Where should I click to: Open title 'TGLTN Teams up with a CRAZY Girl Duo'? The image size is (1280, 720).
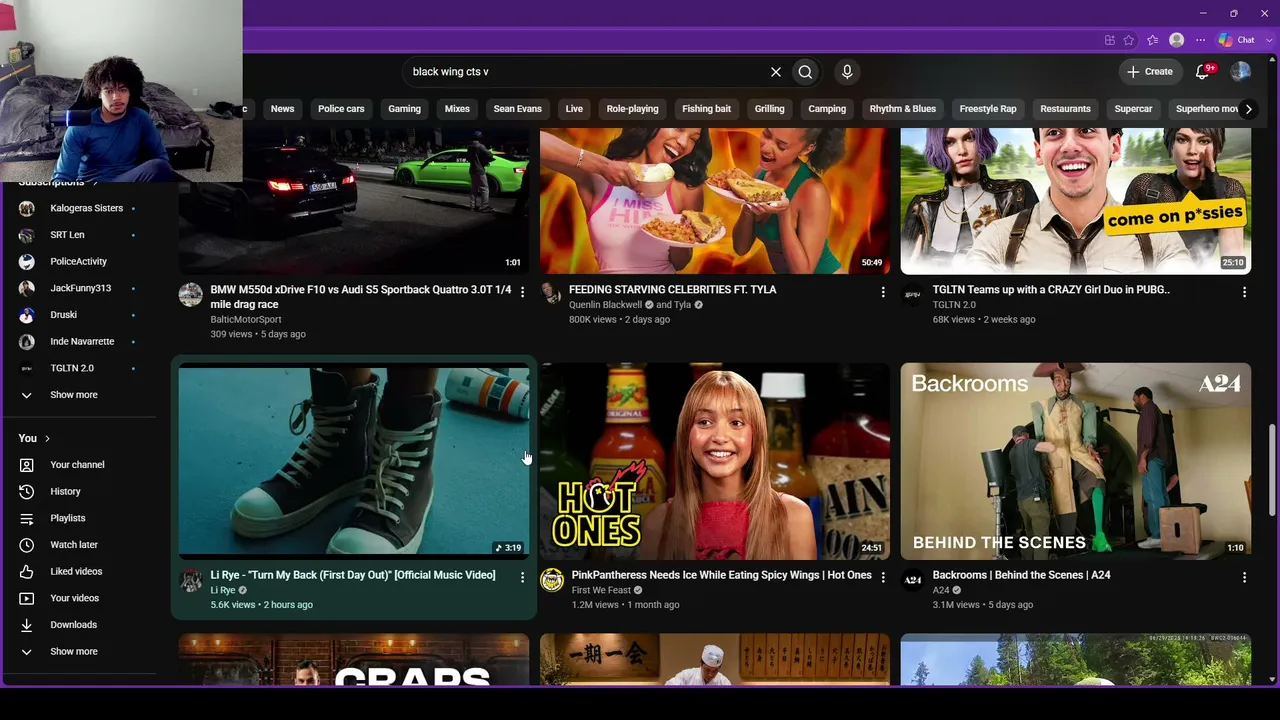[x=1051, y=290]
